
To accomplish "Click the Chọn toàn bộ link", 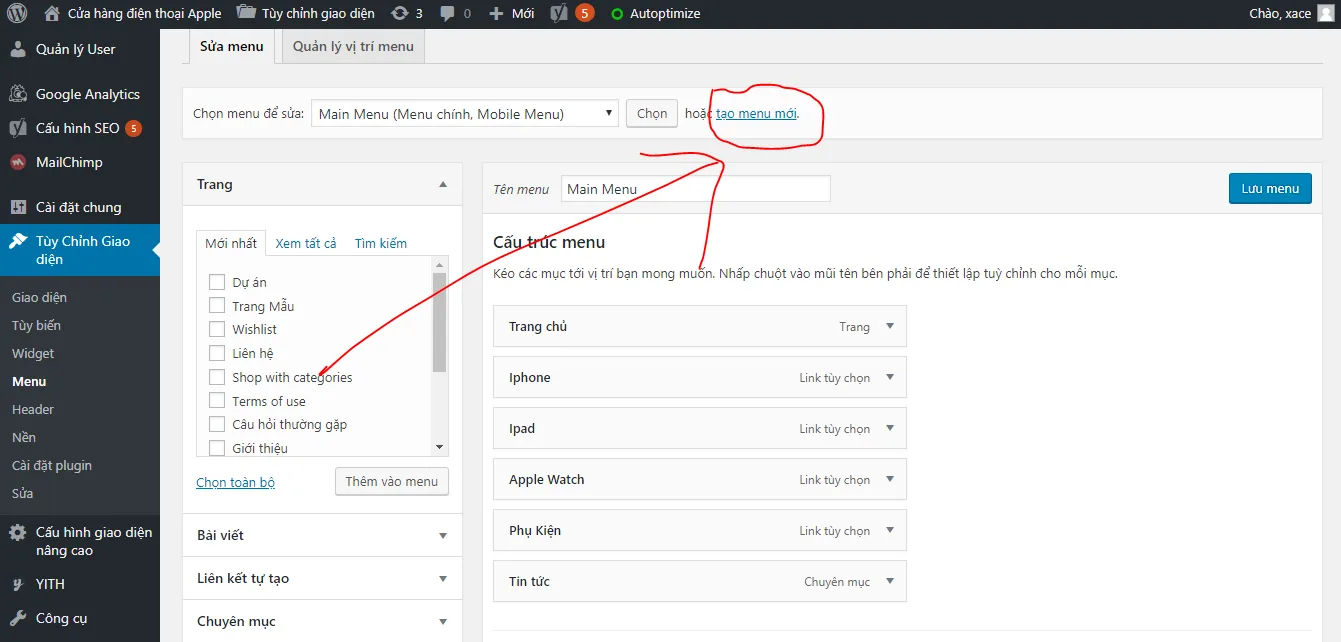I will [235, 482].
